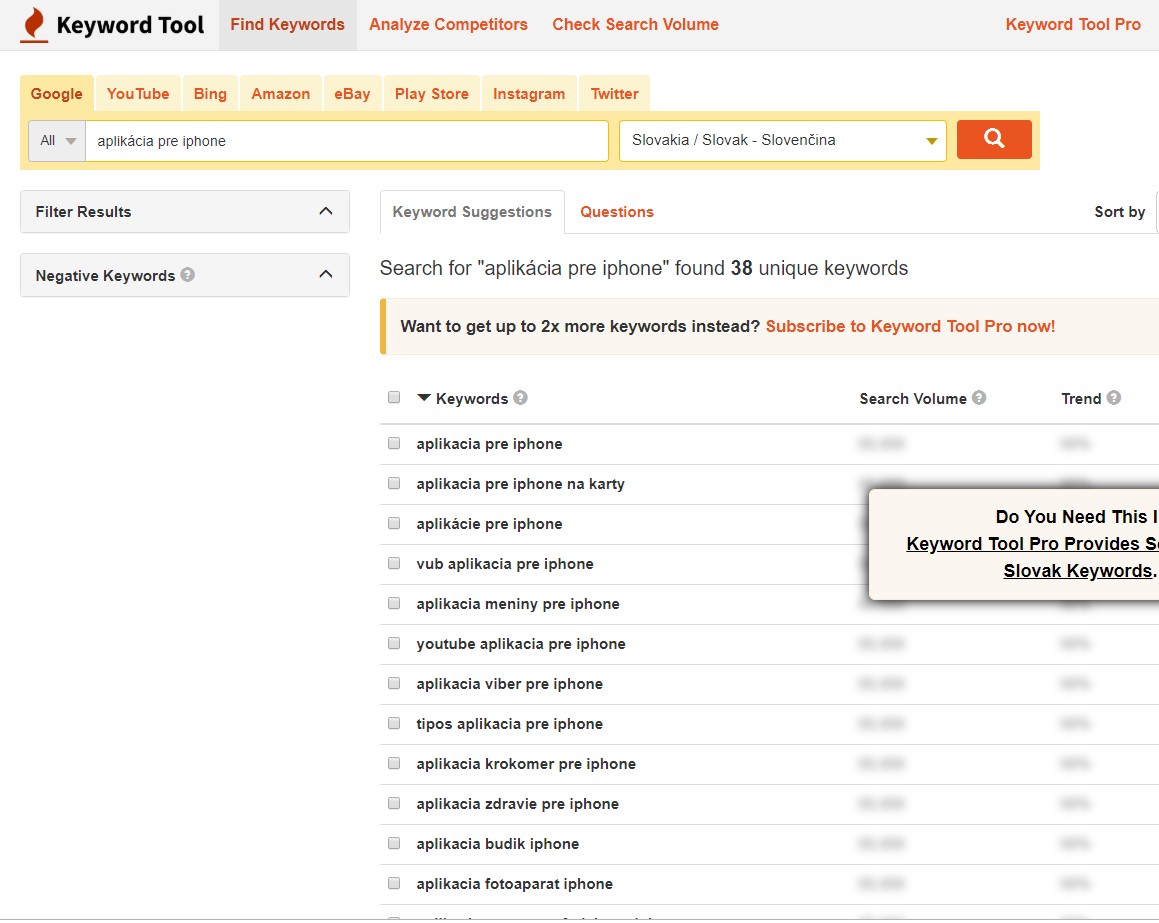This screenshot has height=923, width=1159.
Task: Click keyword 'youtube aplikacia pre iphone'
Action: (x=521, y=644)
